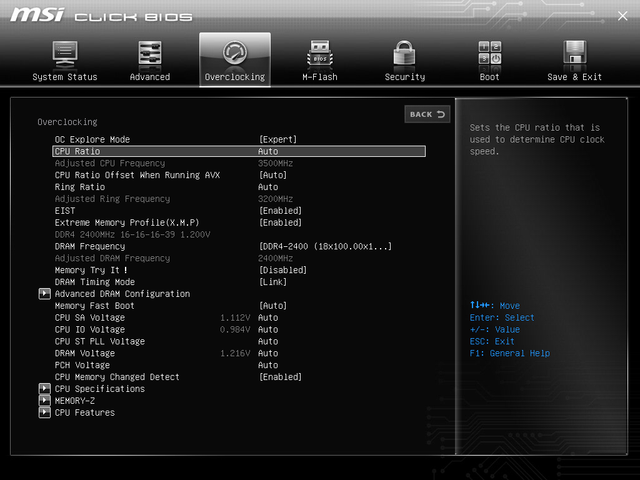Viewport: 640px width, 480px height.
Task: Click the Adjusted DRAM Frequency 2400MHz value
Action: tap(276, 258)
